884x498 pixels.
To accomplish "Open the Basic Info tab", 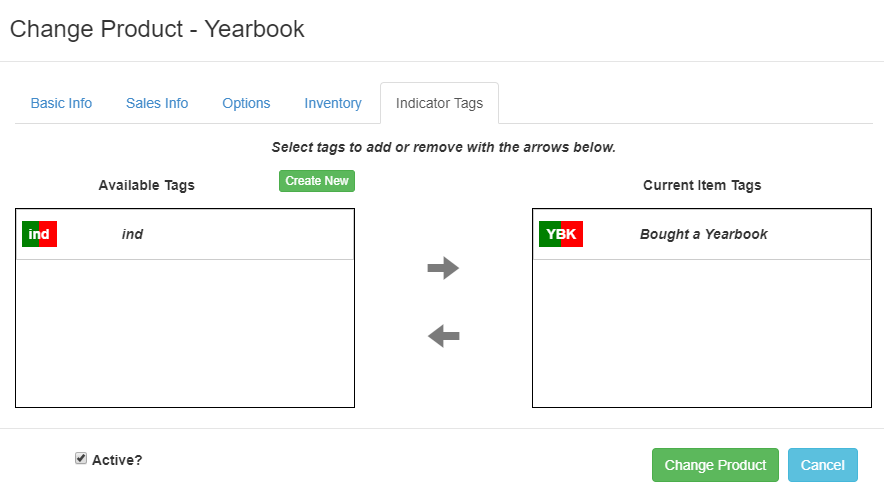I will (61, 103).
